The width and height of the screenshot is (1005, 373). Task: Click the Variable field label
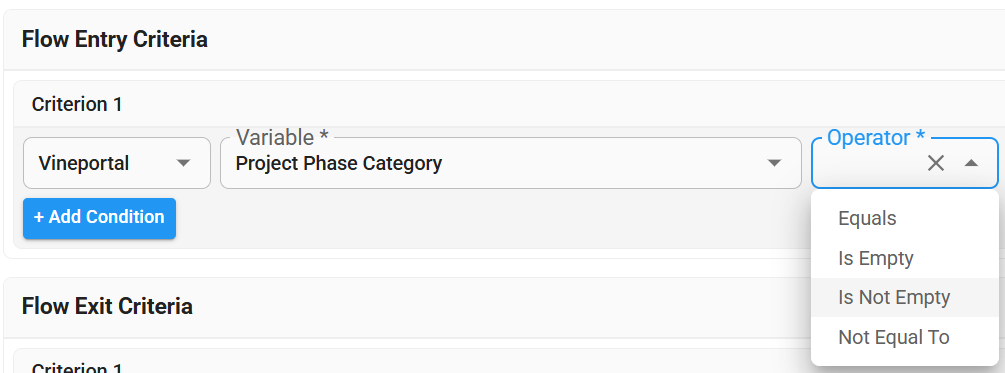click(x=282, y=138)
